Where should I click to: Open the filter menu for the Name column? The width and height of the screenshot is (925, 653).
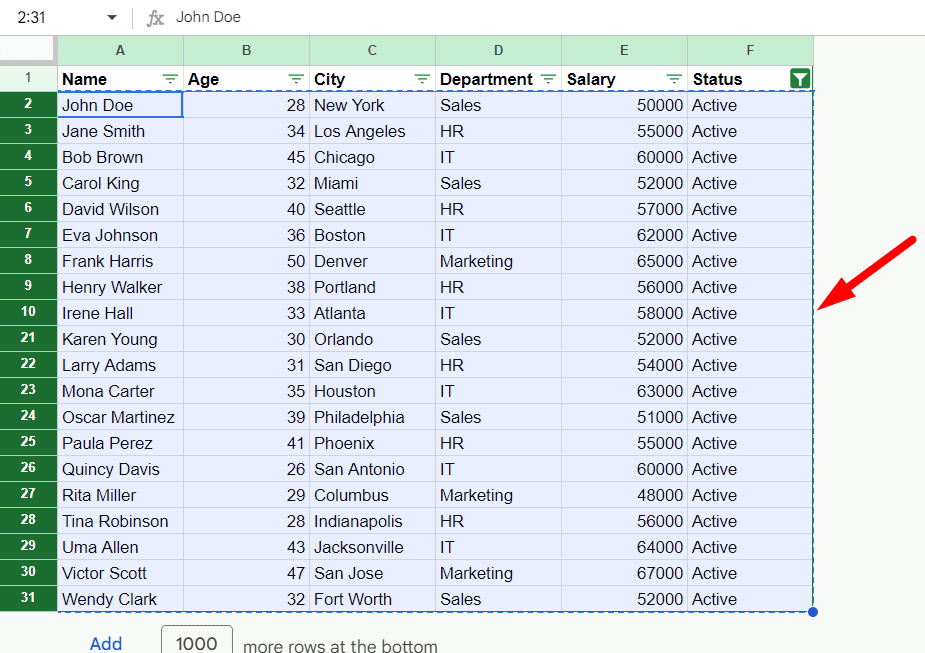(x=170, y=78)
